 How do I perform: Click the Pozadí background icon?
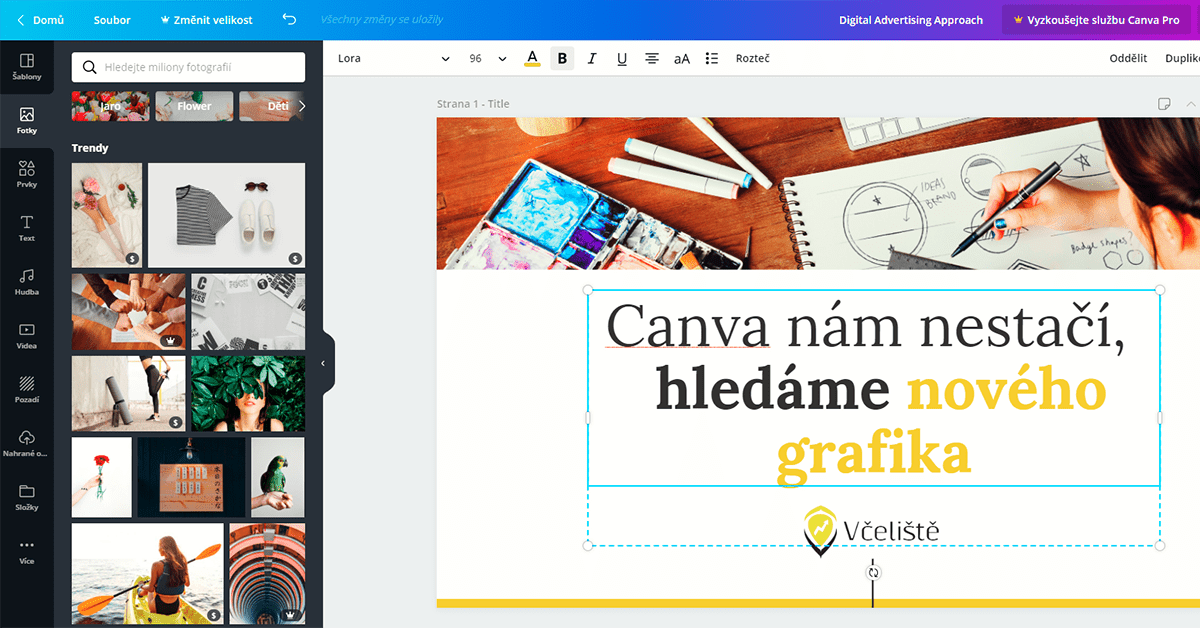coord(27,389)
